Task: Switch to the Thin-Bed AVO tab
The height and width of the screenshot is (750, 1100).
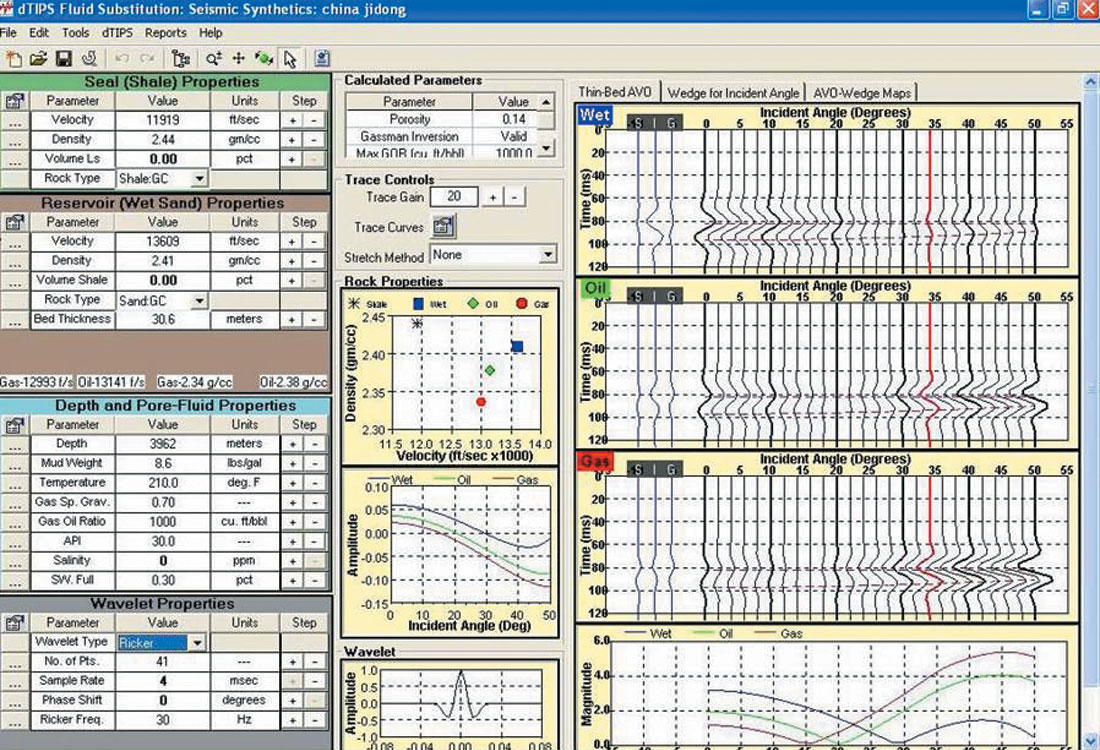Action: [615, 93]
